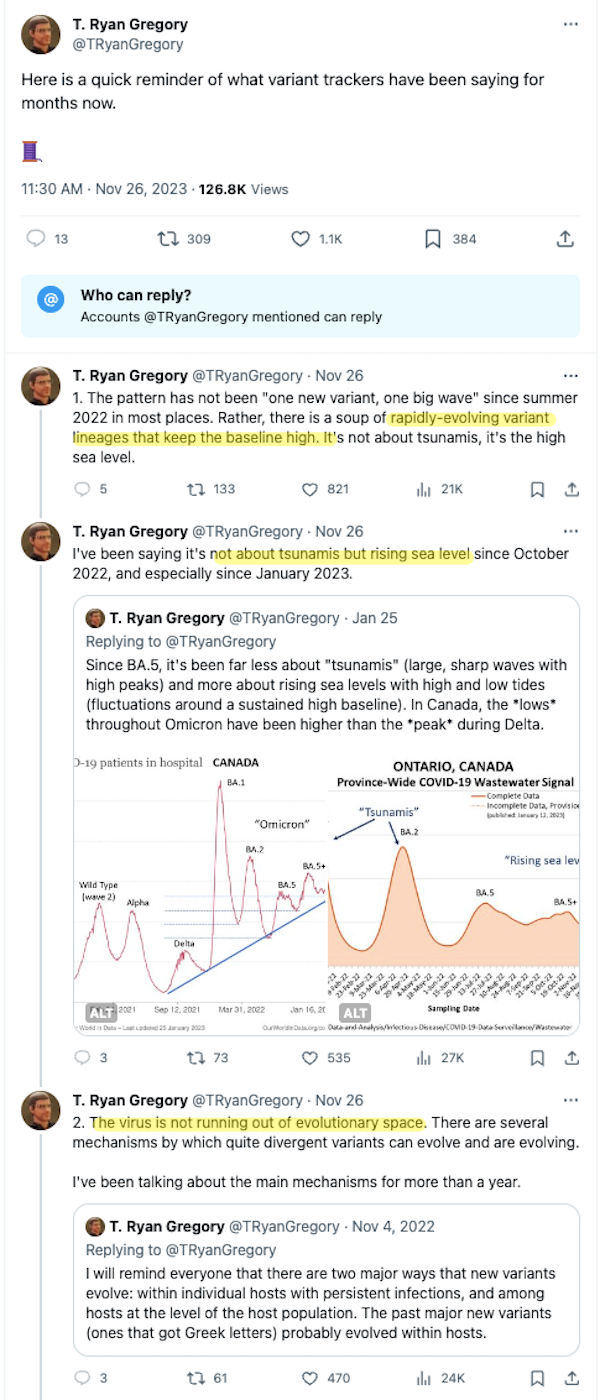This screenshot has width=600, height=1400.
Task: Repost the reply with 133 reposts
Action: (x=195, y=489)
